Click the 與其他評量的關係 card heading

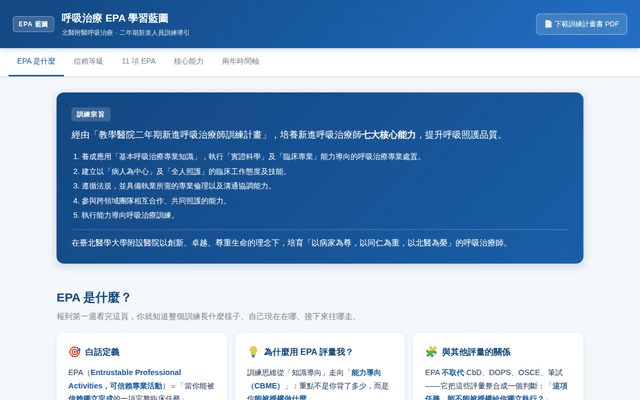476,352
